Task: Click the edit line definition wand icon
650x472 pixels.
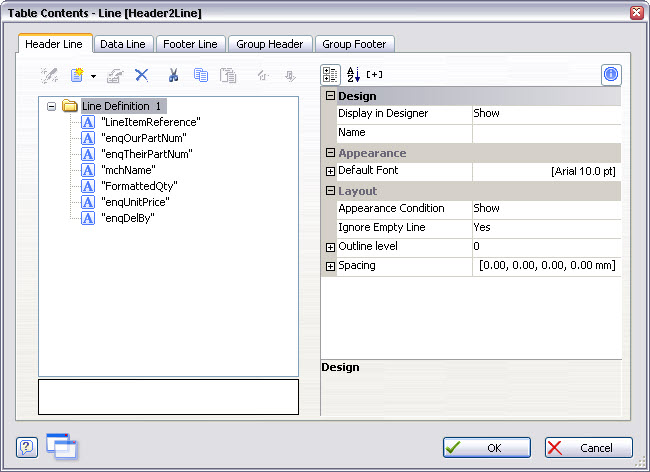Action: pyautogui.click(x=49, y=75)
